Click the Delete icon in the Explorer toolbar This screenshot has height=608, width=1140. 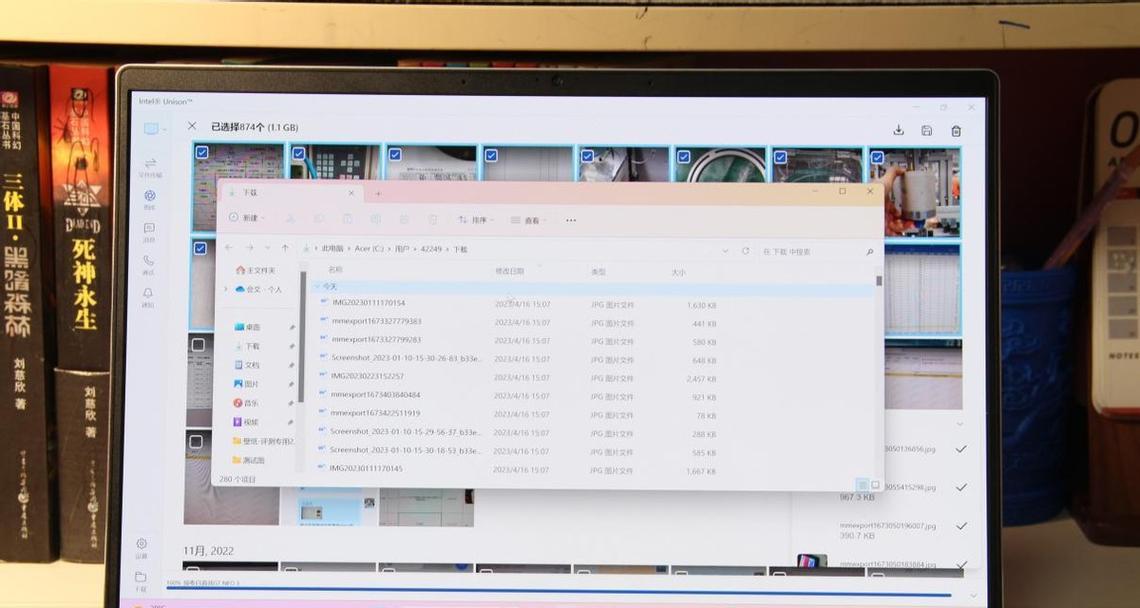coord(433,220)
